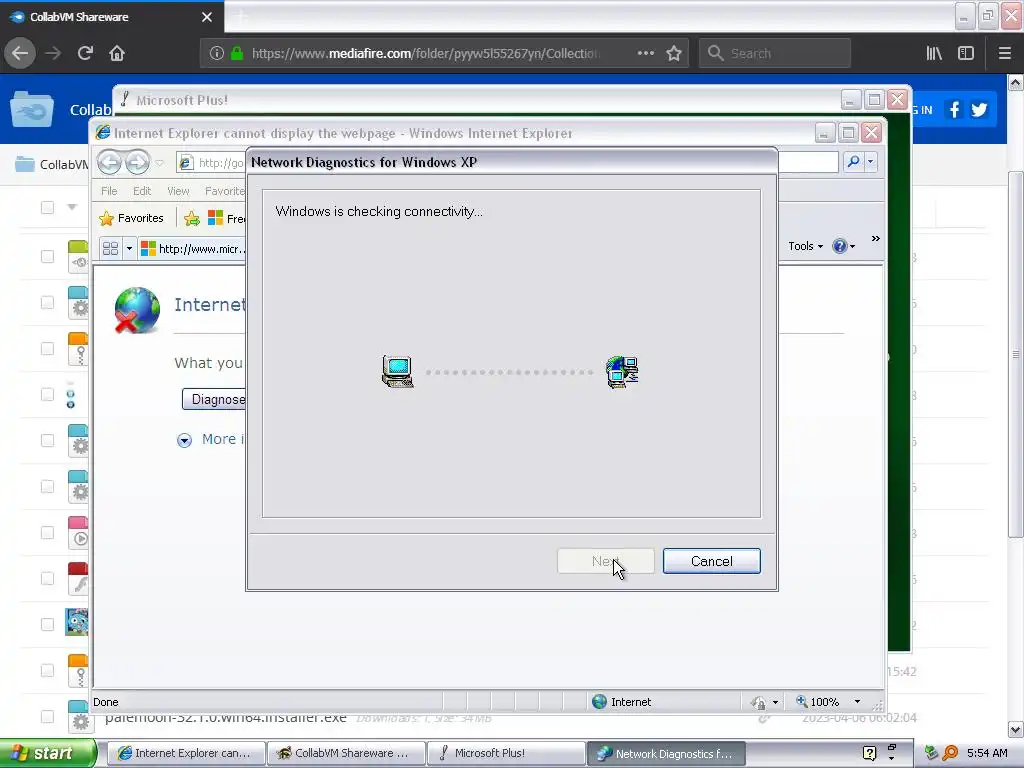Tick the select-all checkbox in MediaFire list
The width and height of the screenshot is (1024, 768).
(47, 208)
